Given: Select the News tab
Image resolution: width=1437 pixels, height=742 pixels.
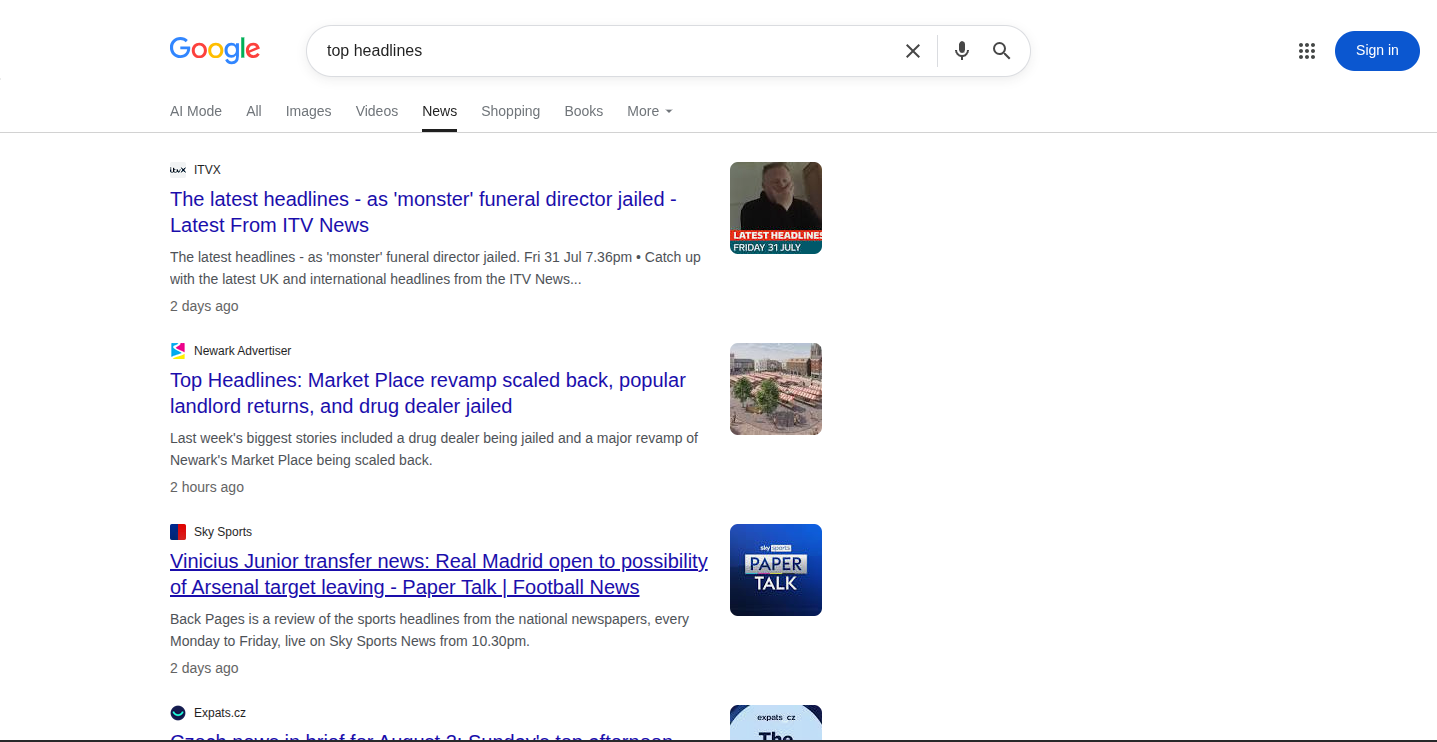Looking at the screenshot, I should (440, 111).
